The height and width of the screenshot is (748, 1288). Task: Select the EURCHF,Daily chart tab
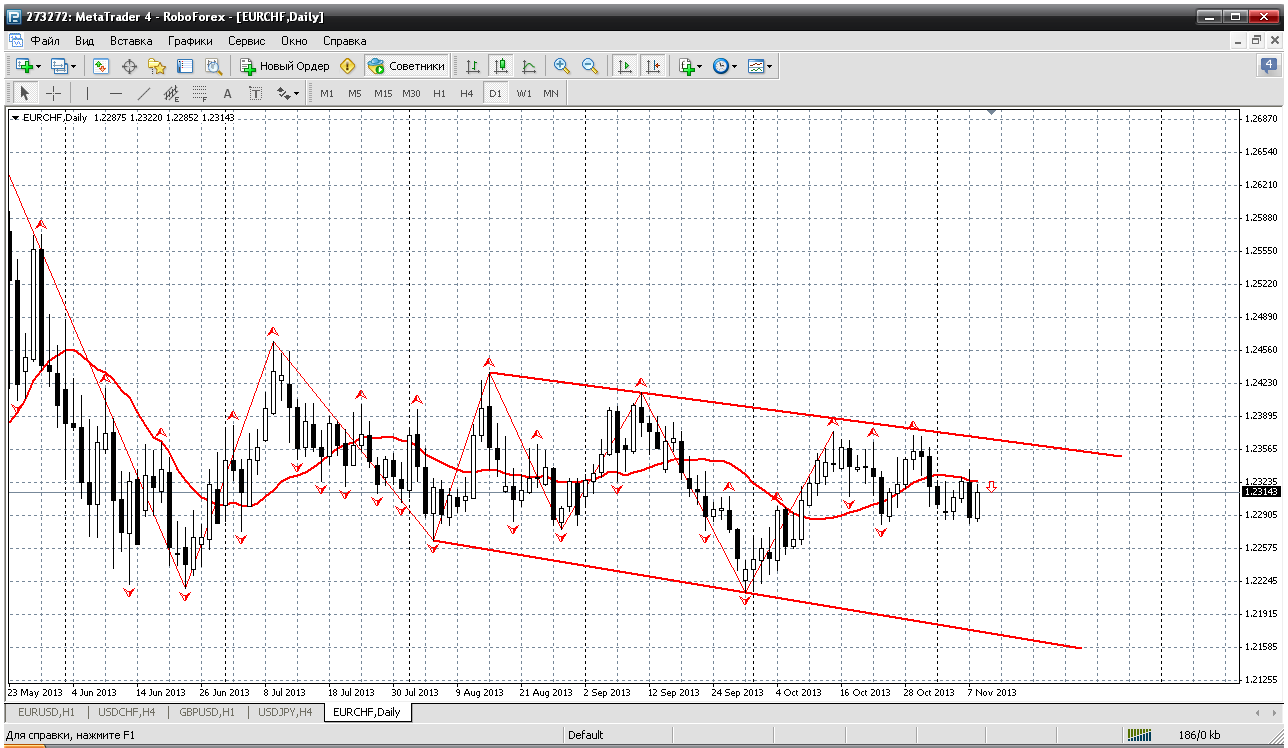(367, 712)
